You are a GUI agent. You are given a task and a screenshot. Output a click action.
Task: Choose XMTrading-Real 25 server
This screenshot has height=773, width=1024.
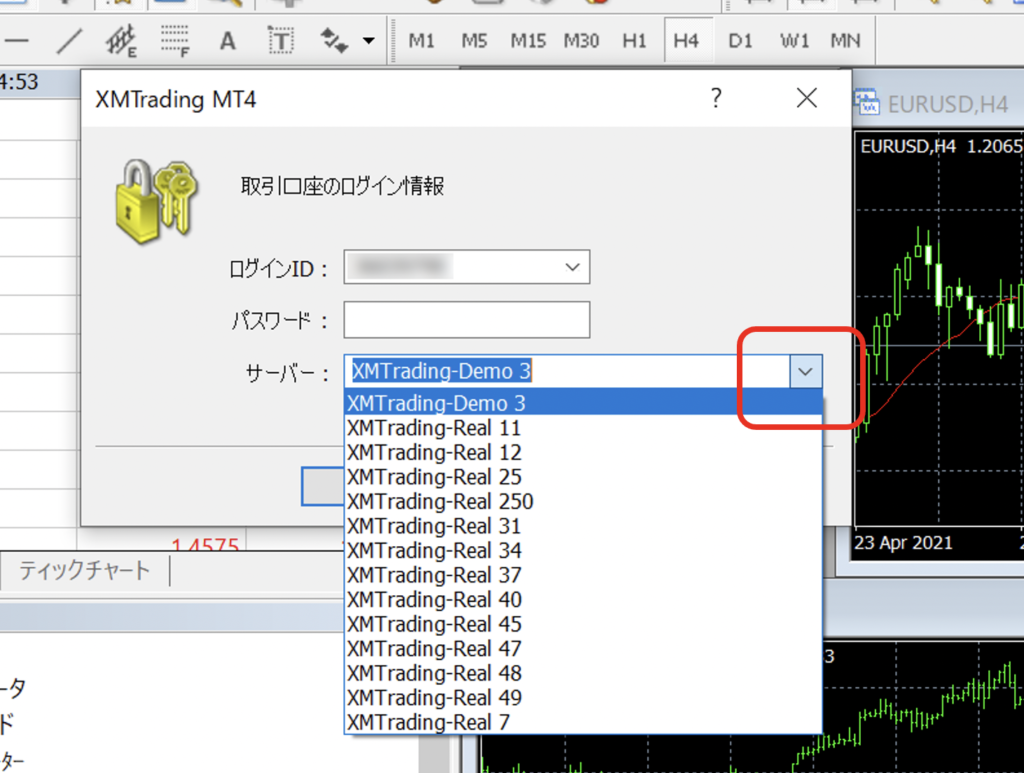583,477
